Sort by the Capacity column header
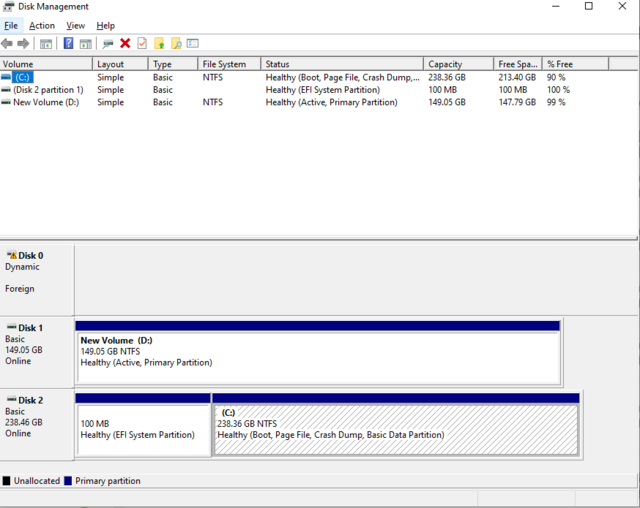Screen dimensions: 640x508 pyautogui.click(x=445, y=64)
